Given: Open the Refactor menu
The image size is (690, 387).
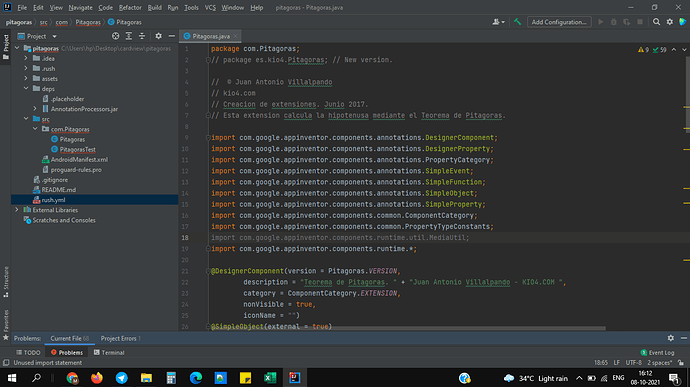Looking at the screenshot, I should (130, 7).
